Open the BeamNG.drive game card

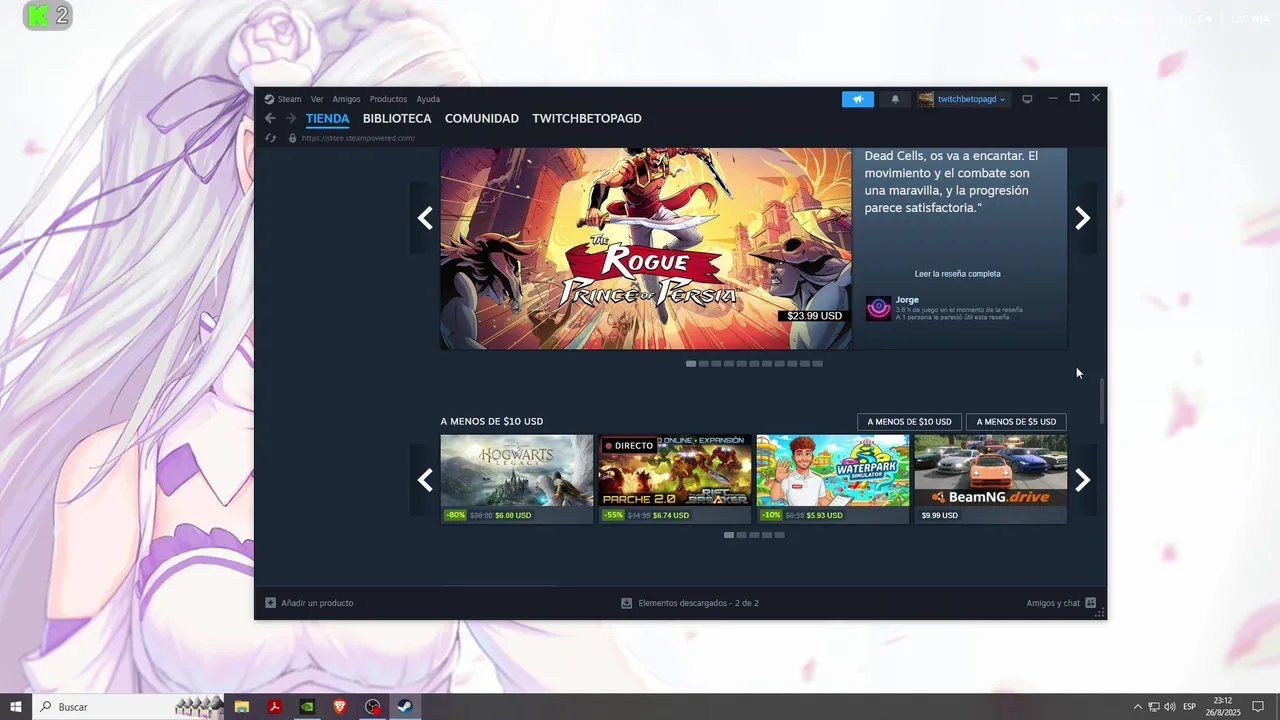coord(991,479)
